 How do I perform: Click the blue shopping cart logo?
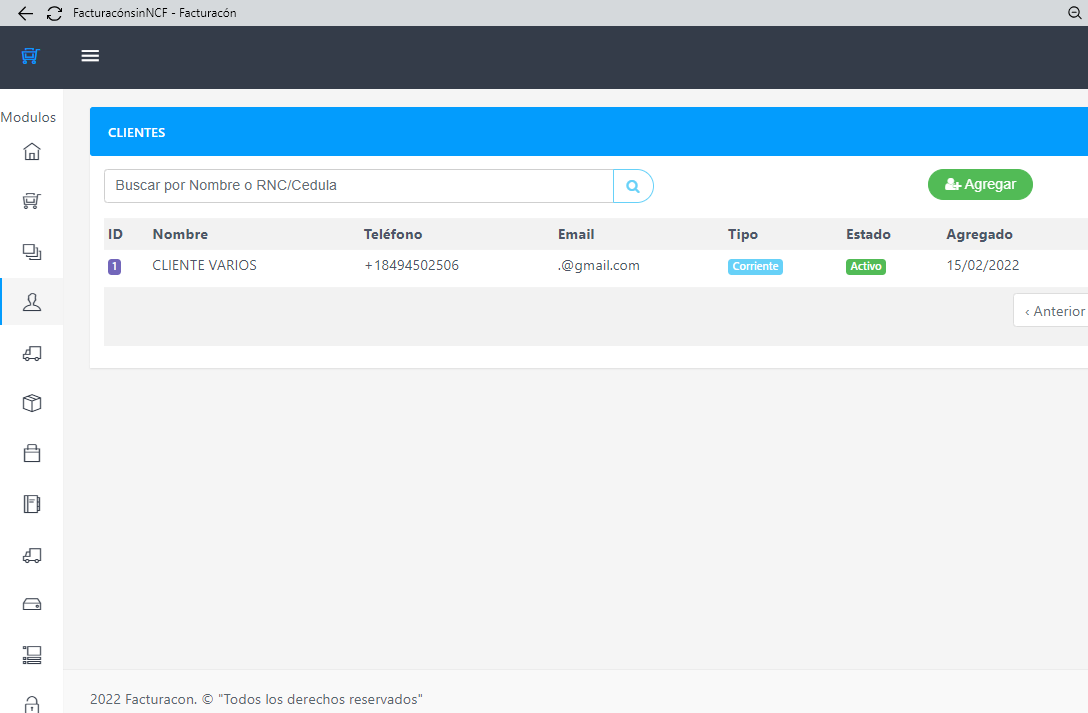click(x=31, y=55)
